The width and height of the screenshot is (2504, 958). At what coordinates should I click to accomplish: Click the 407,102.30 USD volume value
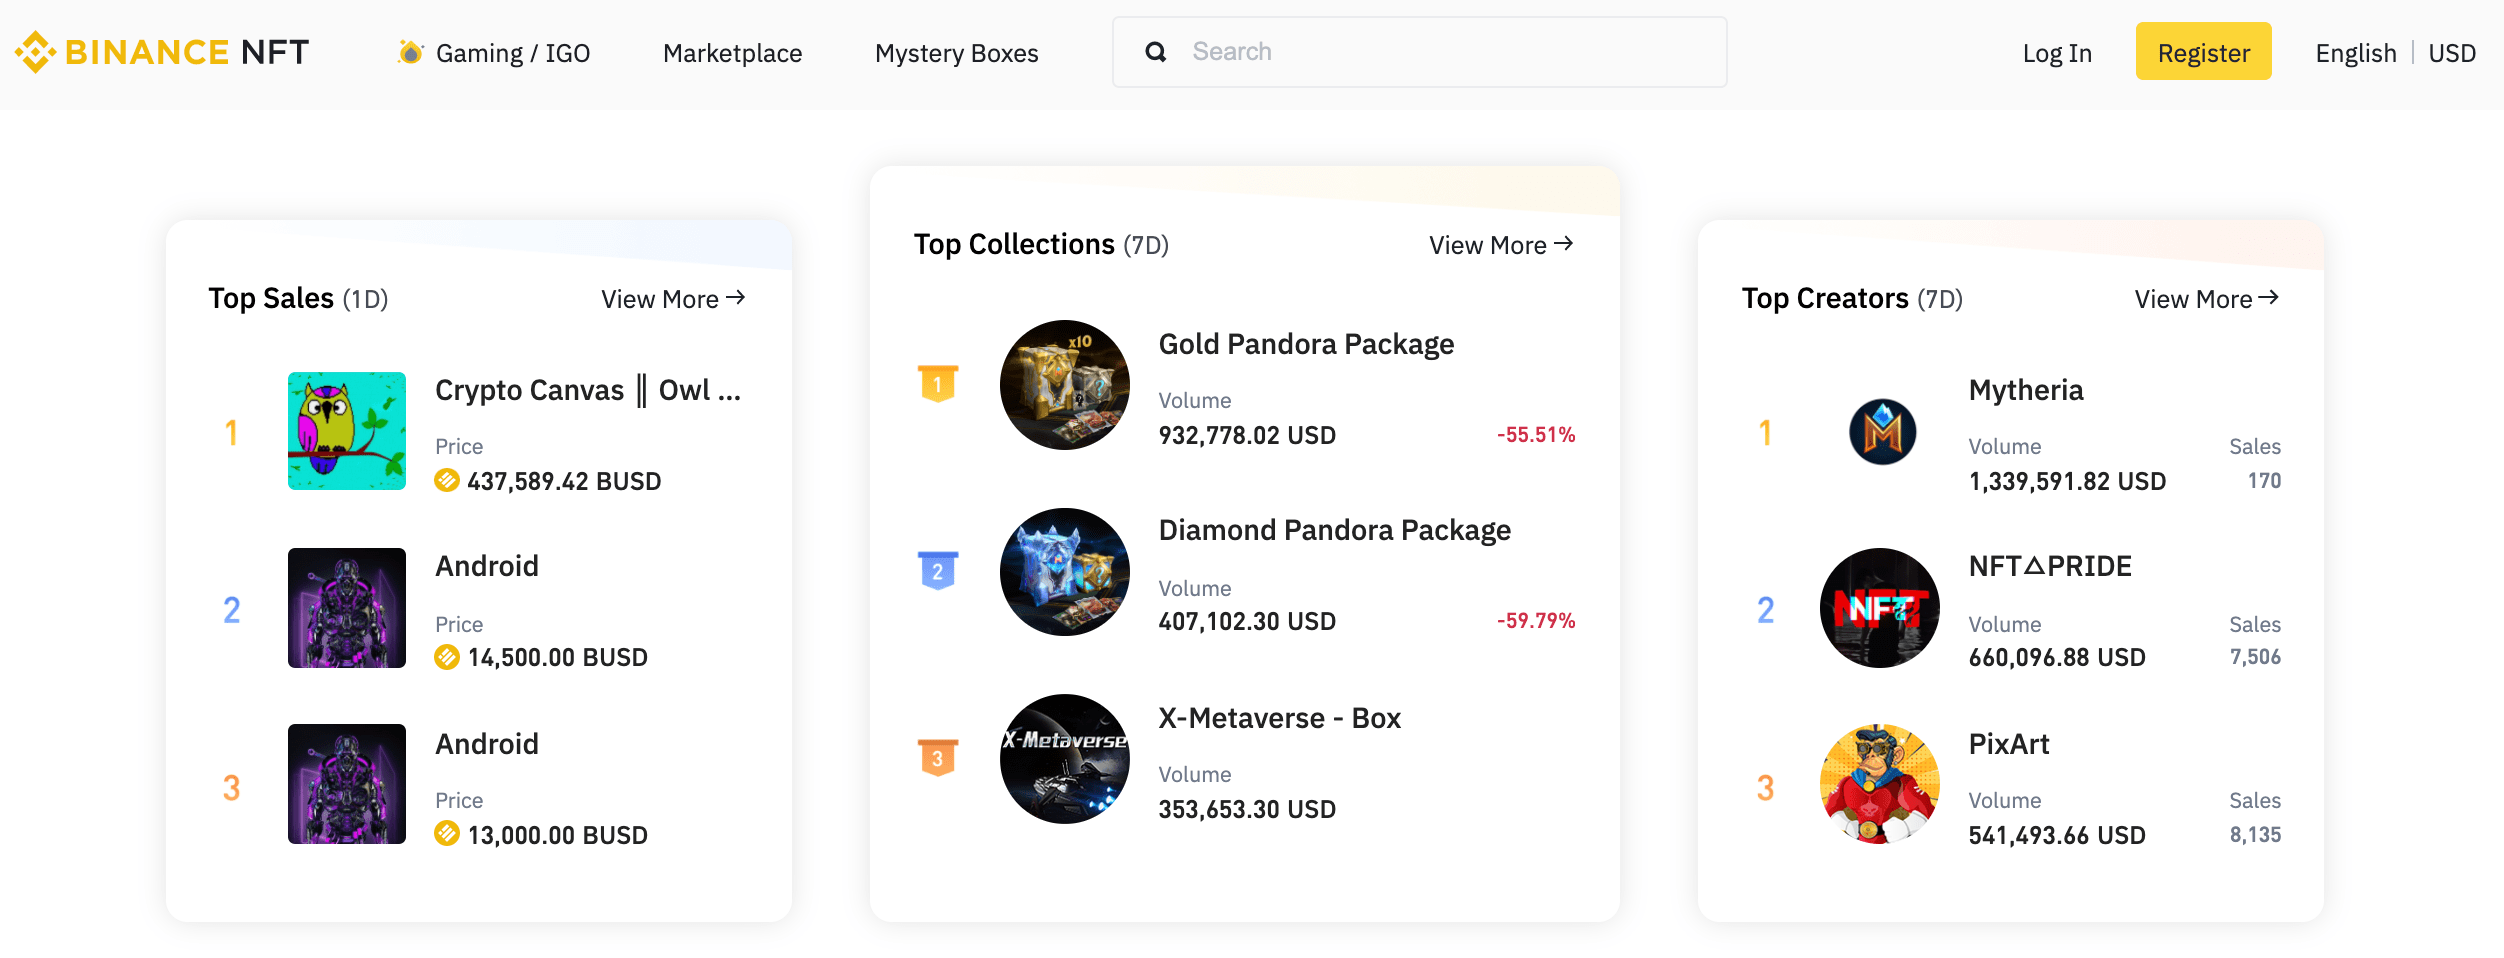[1247, 621]
